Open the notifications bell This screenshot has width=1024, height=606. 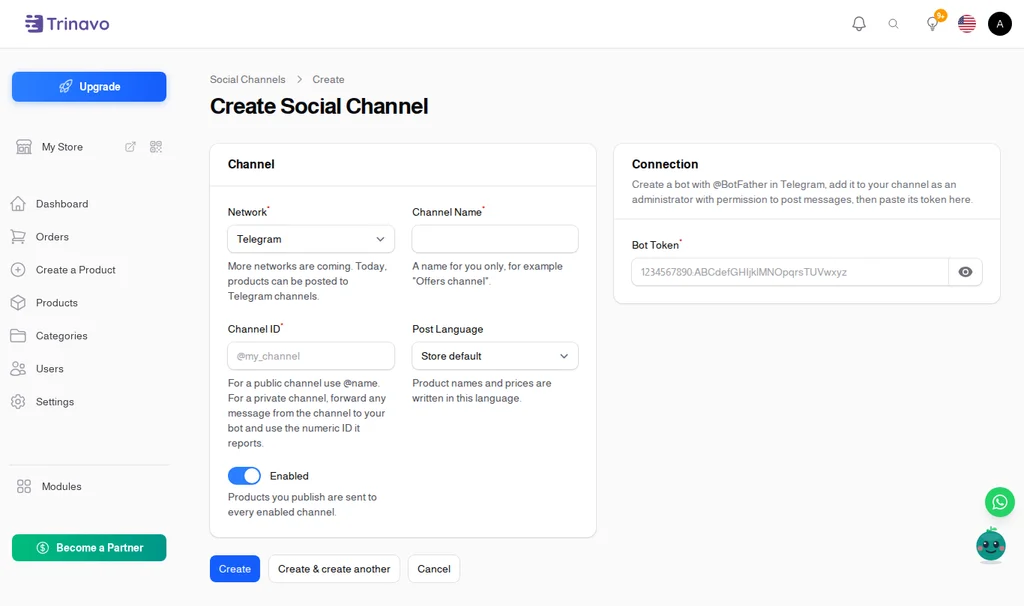pyautogui.click(x=859, y=24)
